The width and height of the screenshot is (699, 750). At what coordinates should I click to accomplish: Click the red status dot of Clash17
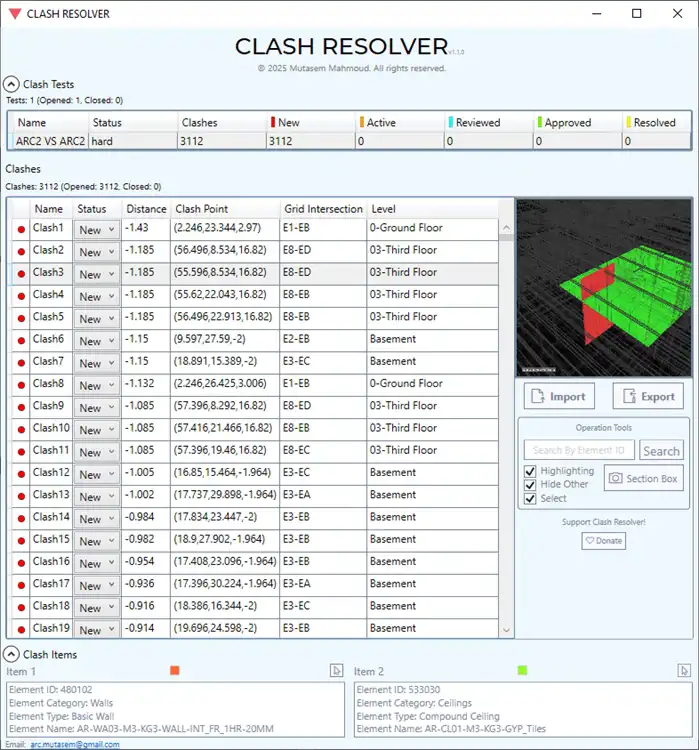(x=21, y=585)
